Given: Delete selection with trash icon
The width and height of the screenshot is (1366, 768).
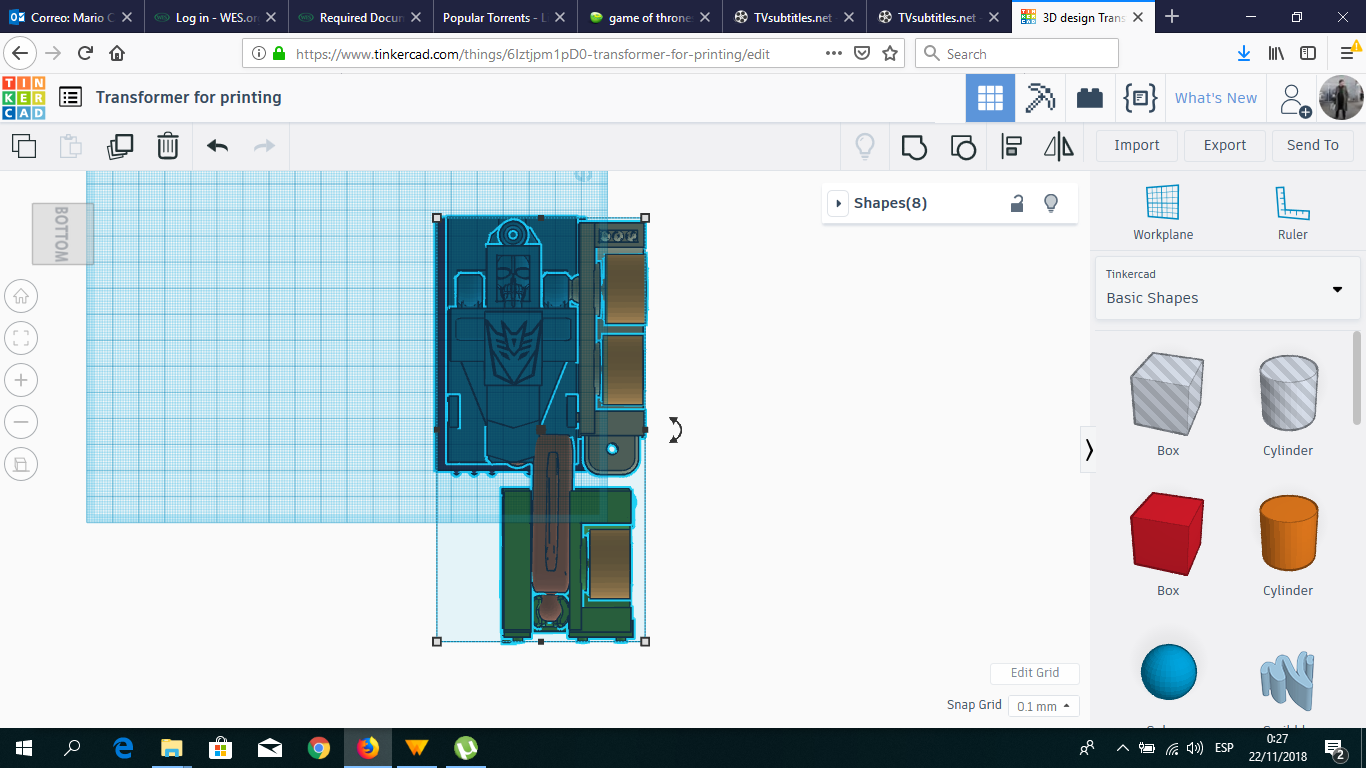Looking at the screenshot, I should tap(167, 146).
